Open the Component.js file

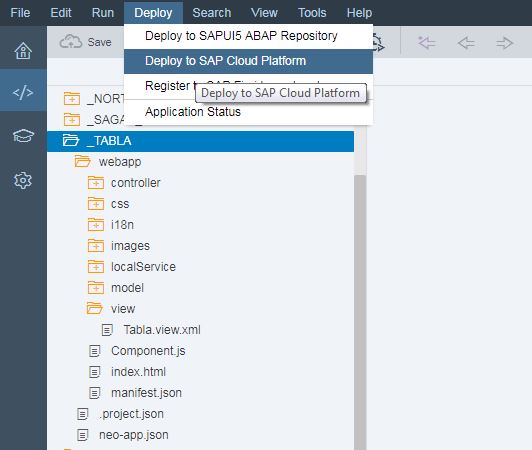(148, 351)
